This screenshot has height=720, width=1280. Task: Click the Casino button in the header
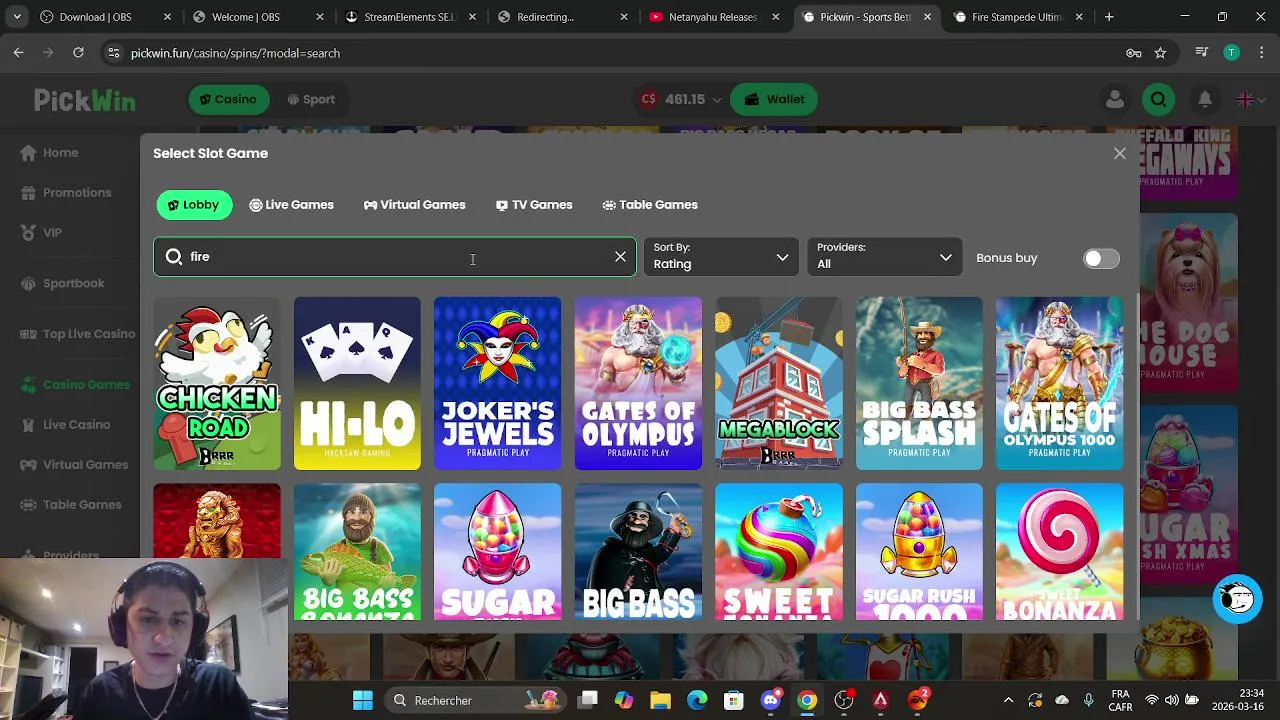click(x=228, y=99)
